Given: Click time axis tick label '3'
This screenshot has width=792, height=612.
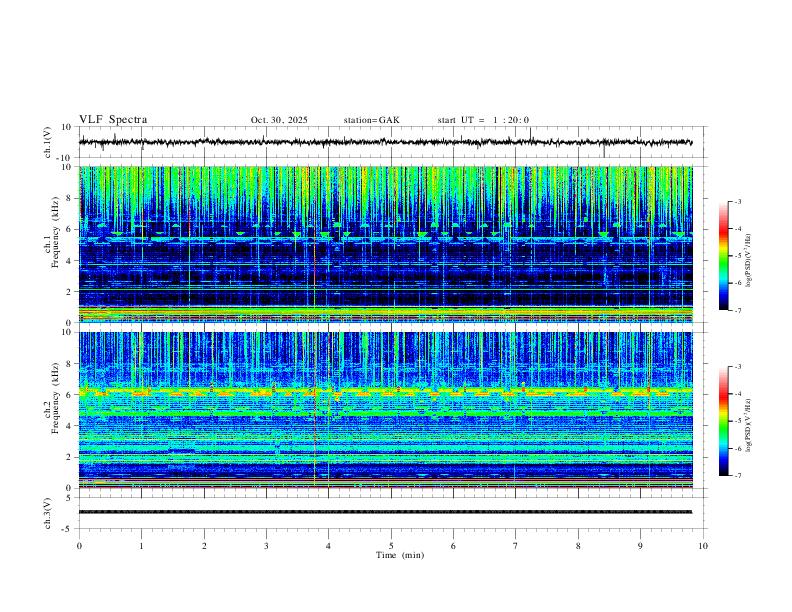Looking at the screenshot, I should pyautogui.click(x=266, y=546).
